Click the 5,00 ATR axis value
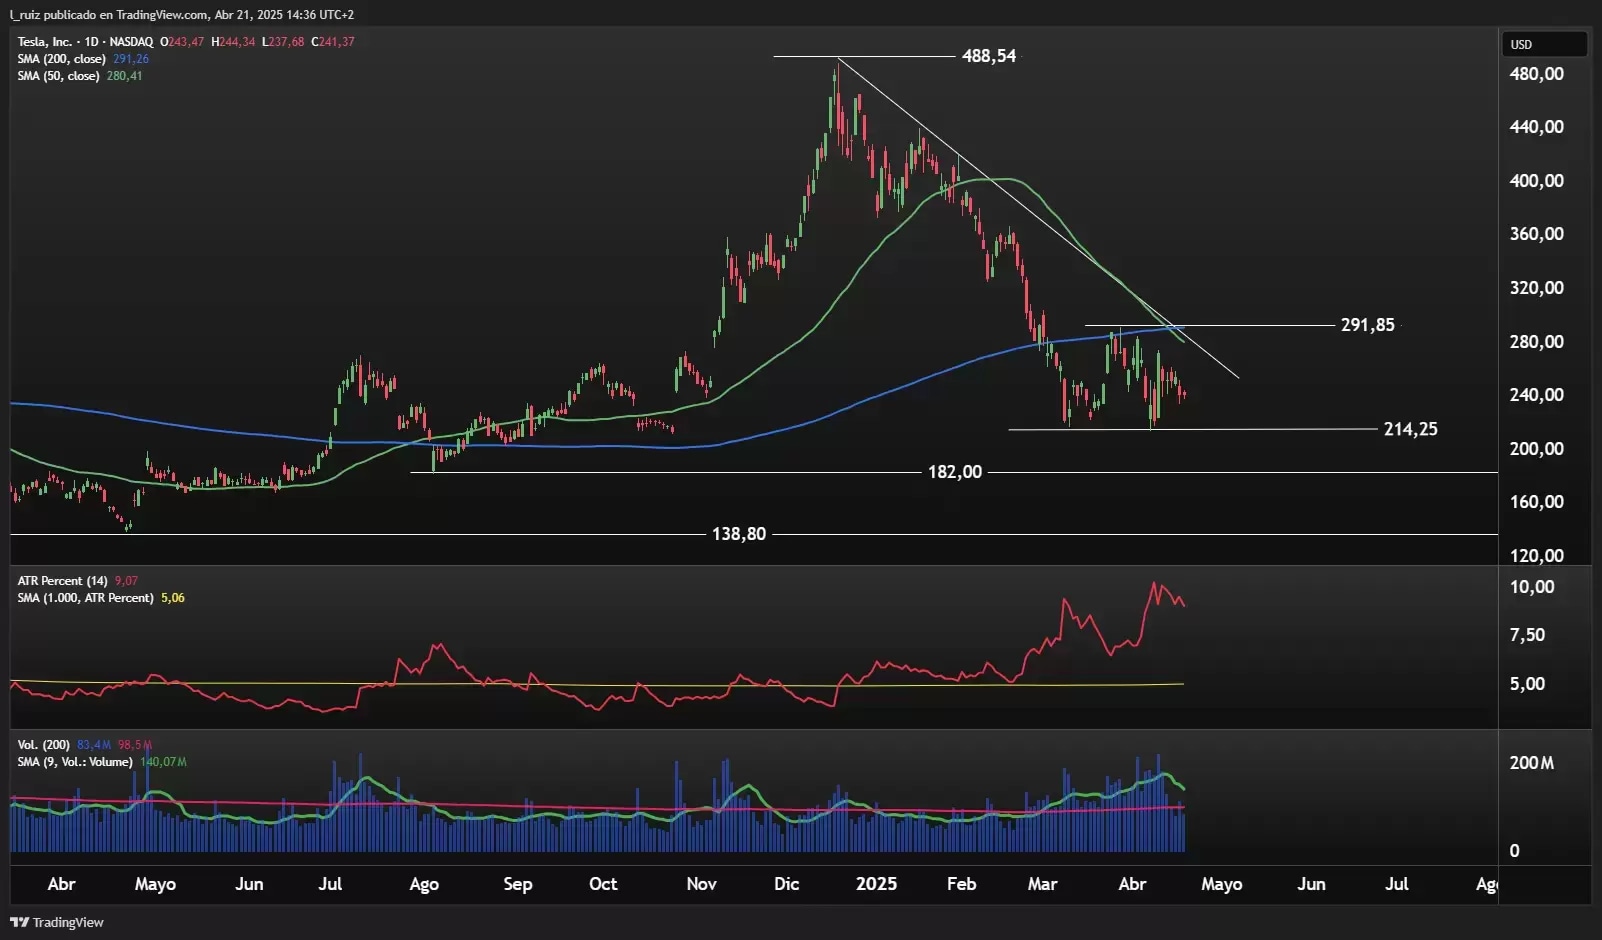 [x=1527, y=684]
